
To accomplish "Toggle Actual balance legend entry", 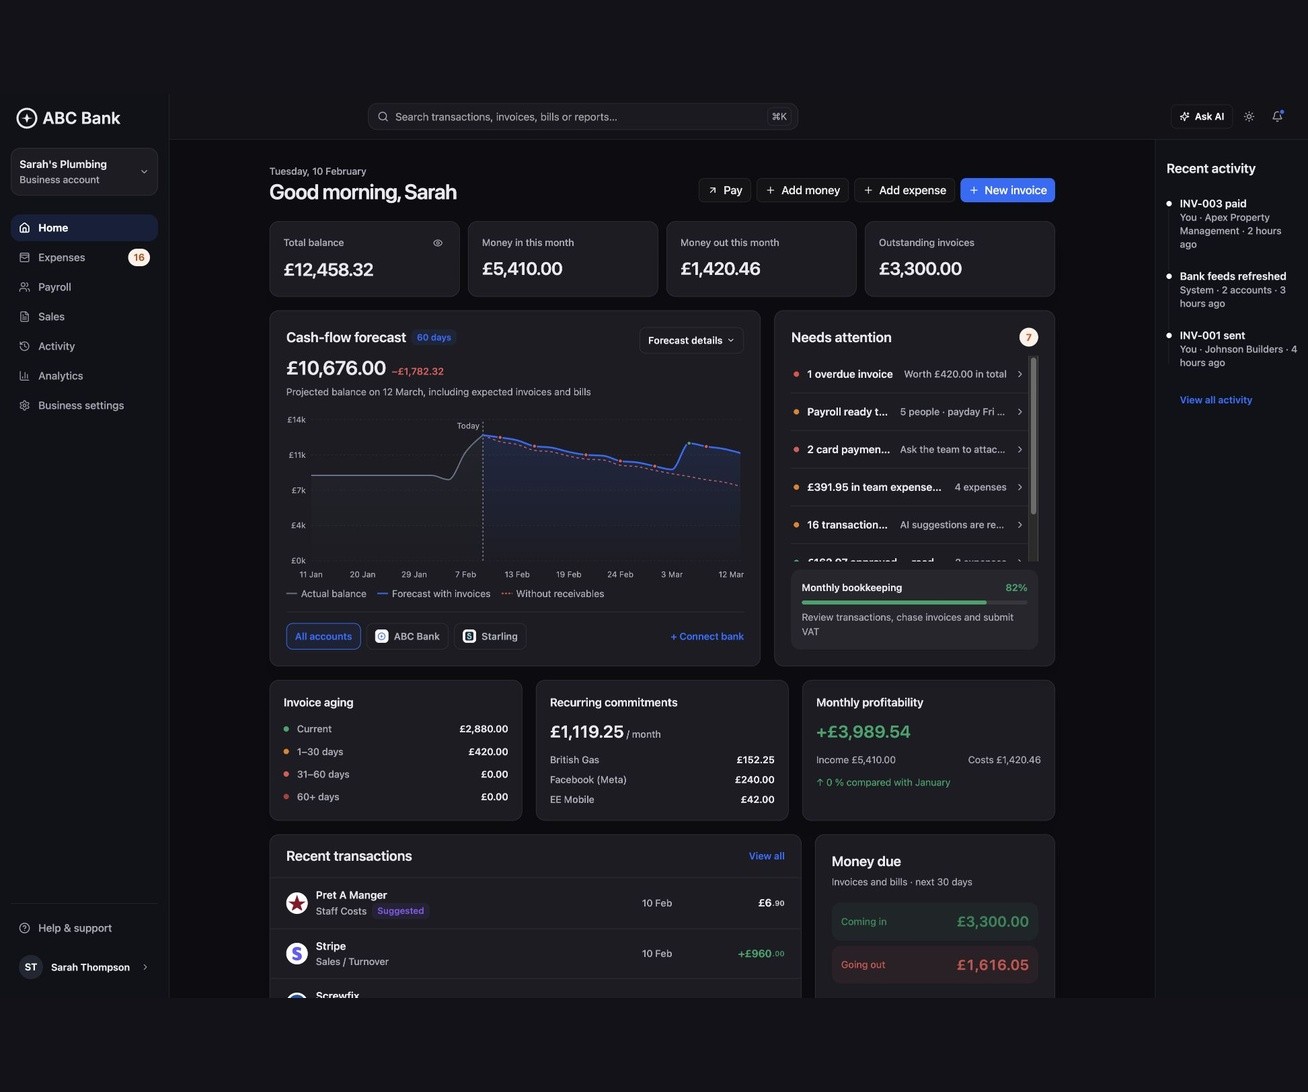I will [326, 594].
